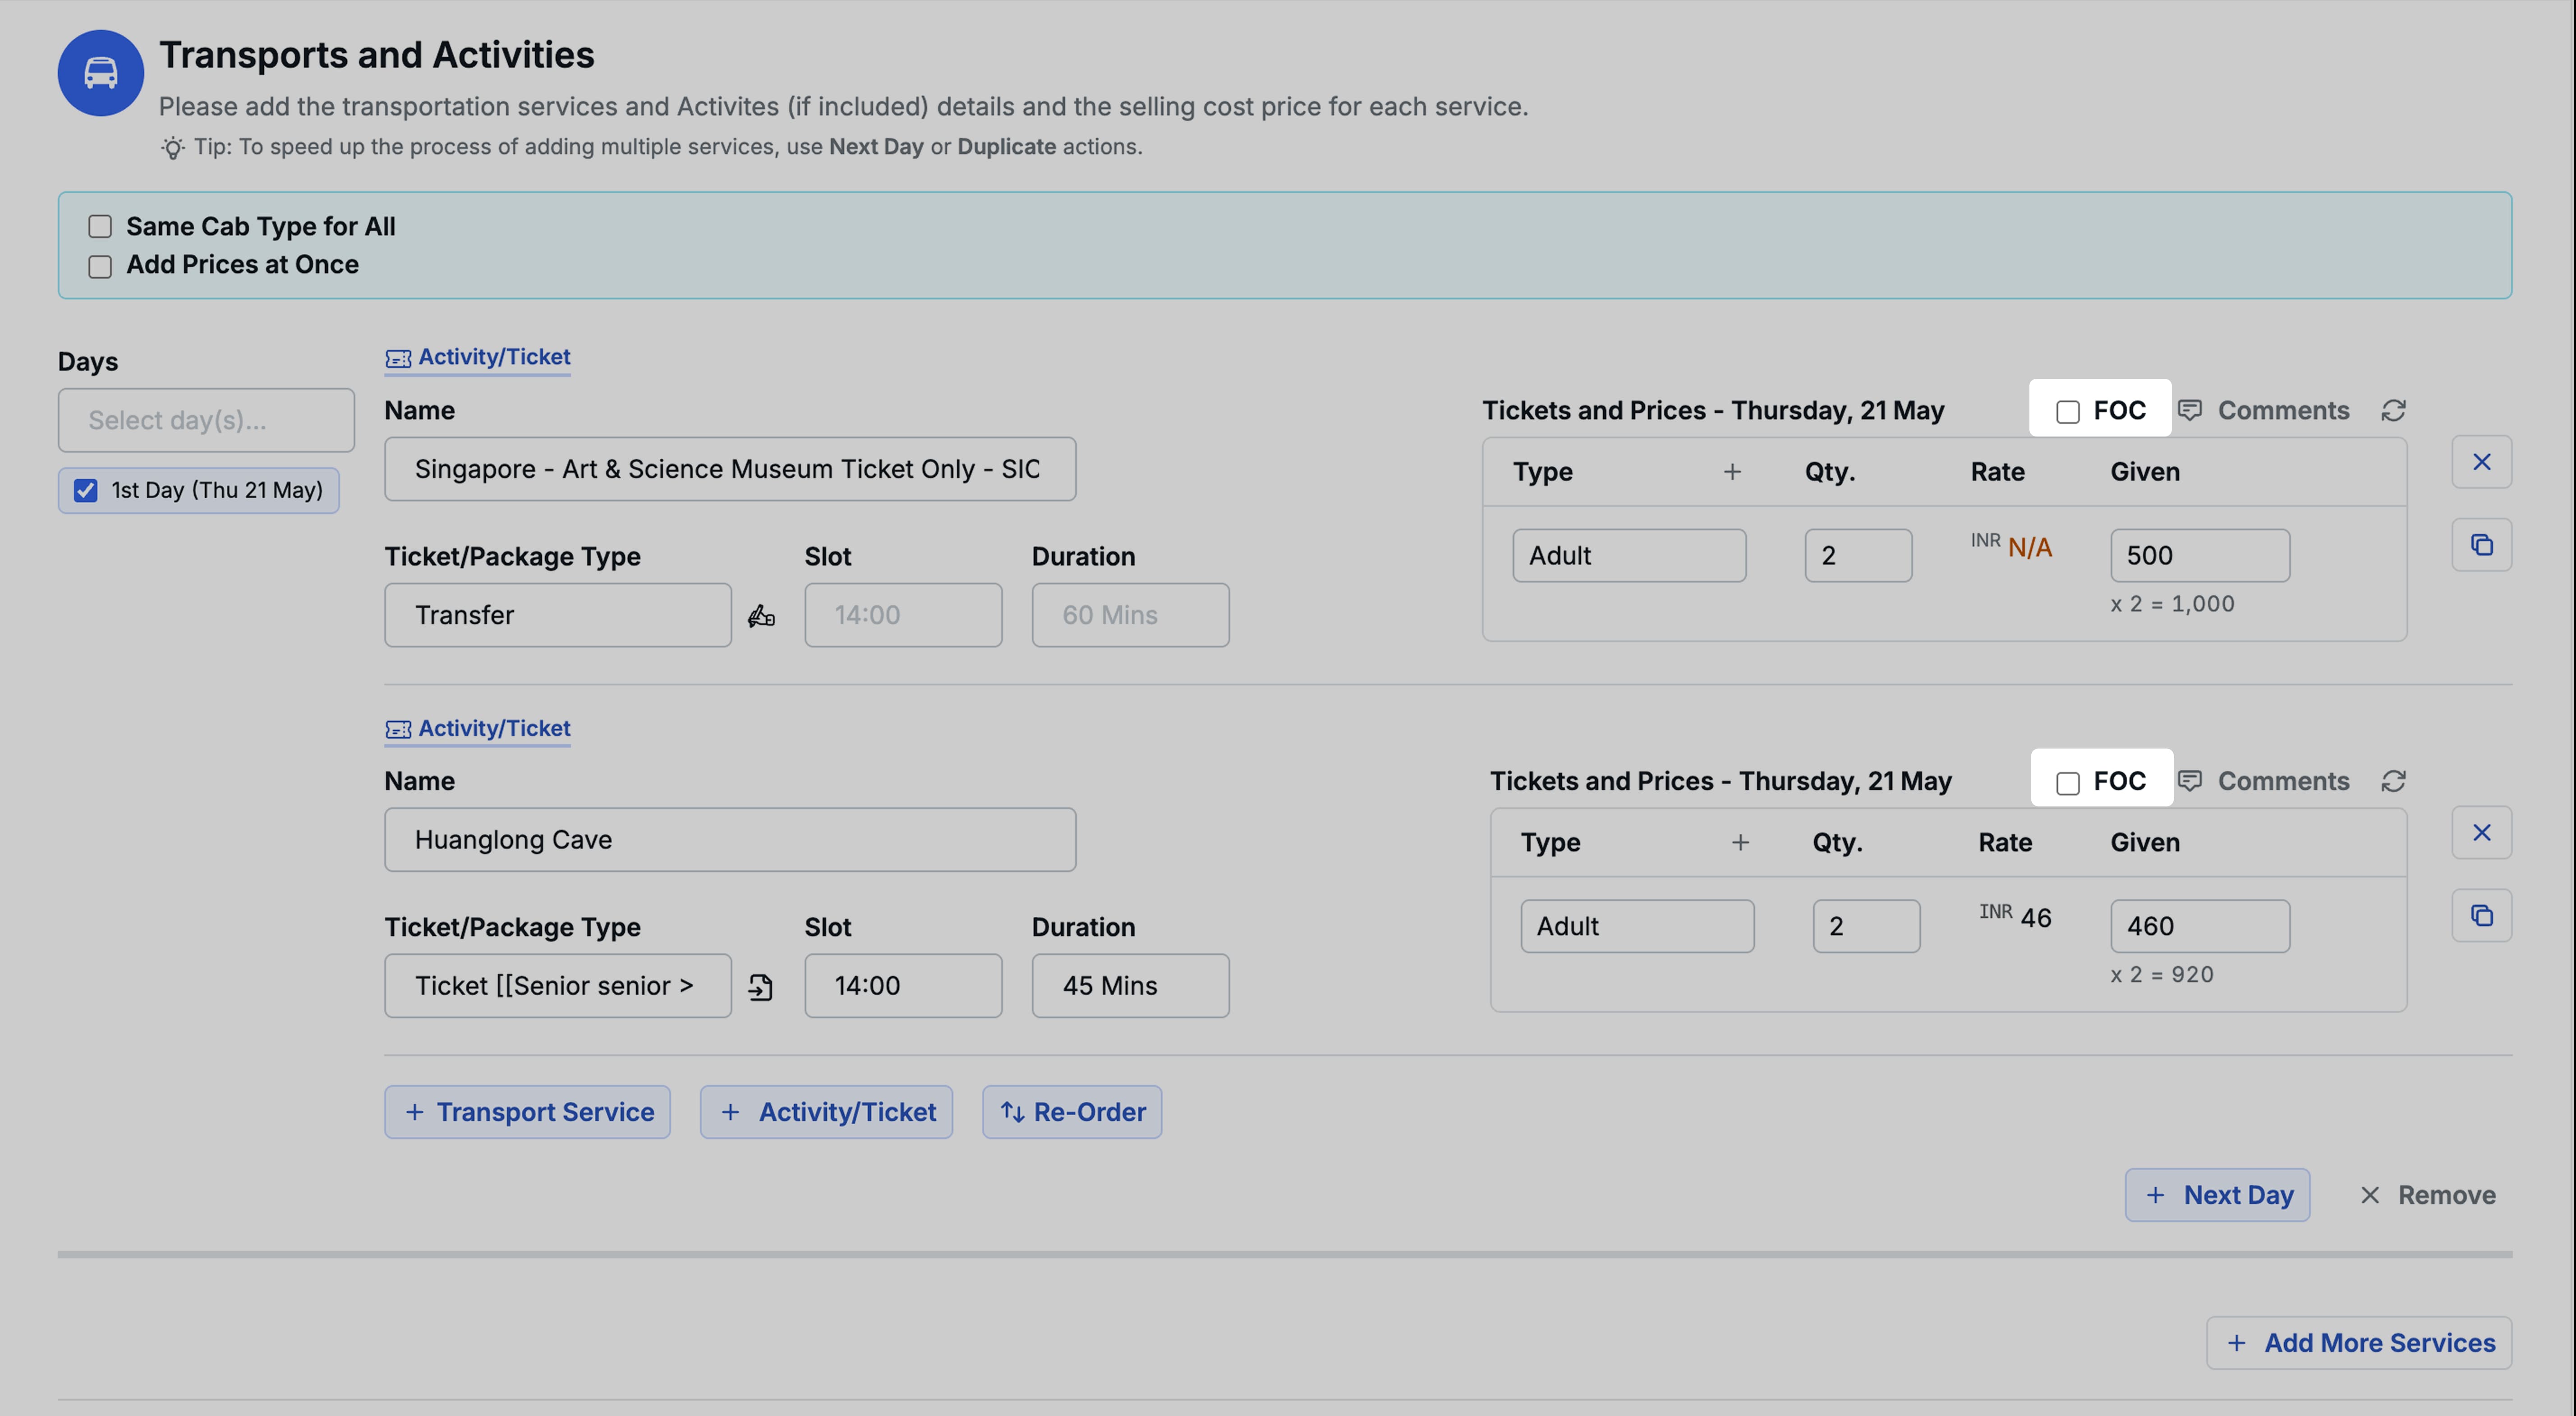The height and width of the screenshot is (1416, 2576).
Task: Click the first Activity/Ticket heading link
Action: (478, 358)
